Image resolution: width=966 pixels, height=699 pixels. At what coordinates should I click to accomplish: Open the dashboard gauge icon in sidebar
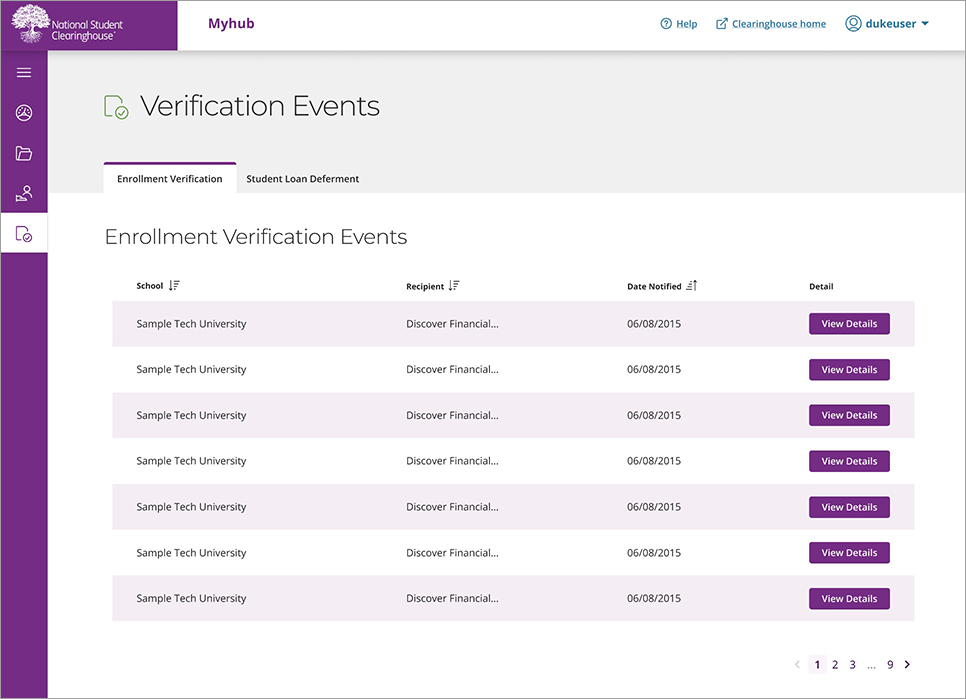[x=24, y=113]
